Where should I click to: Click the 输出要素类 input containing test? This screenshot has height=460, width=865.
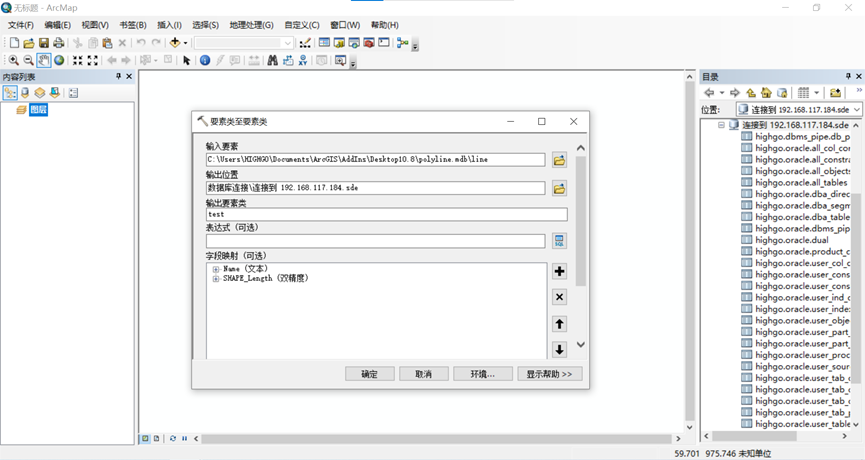pyautogui.click(x=387, y=215)
